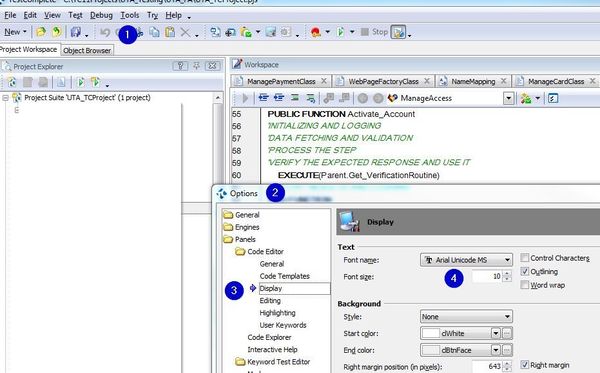This screenshot has height=373, width=600.
Task: Click highlighted icon right of Stop
Action: click(398, 32)
